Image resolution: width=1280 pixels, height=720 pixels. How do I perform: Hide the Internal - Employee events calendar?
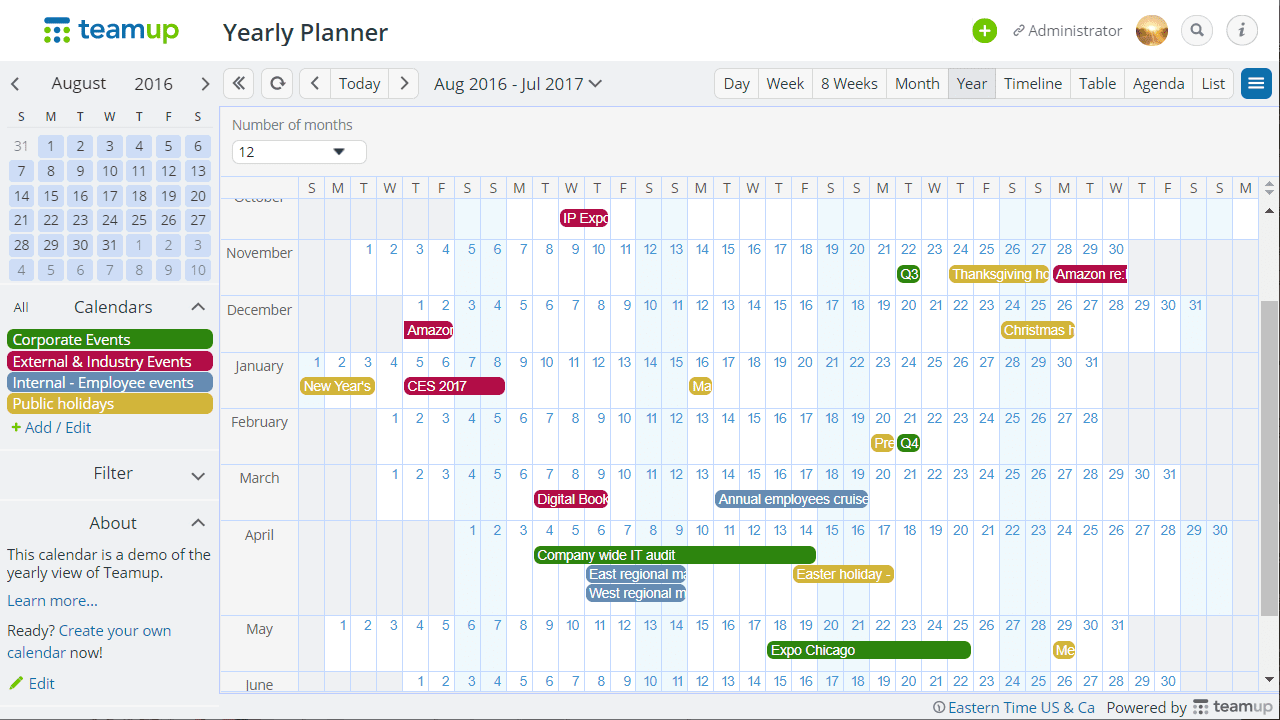point(110,382)
